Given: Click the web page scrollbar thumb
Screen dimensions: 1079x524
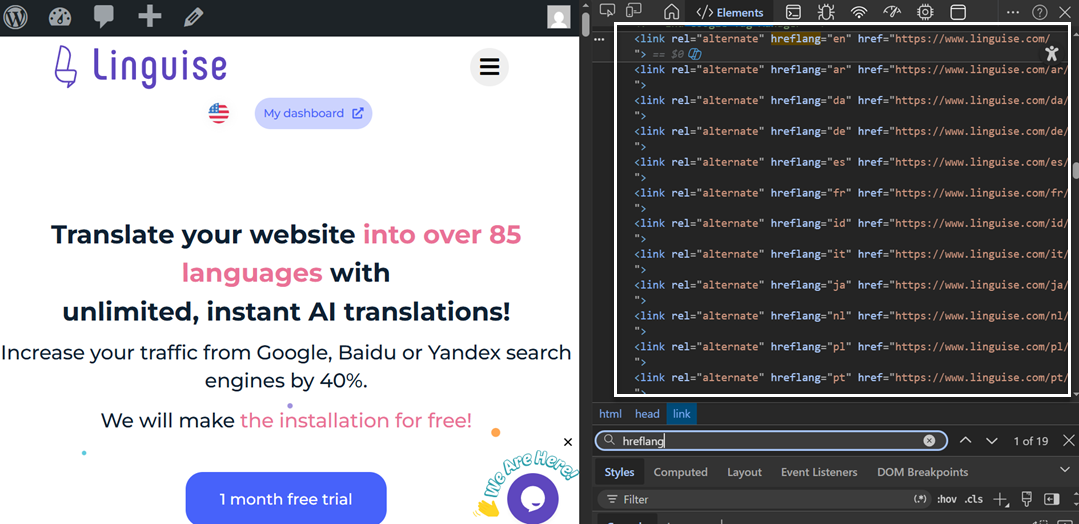Looking at the screenshot, I should coord(586,25).
